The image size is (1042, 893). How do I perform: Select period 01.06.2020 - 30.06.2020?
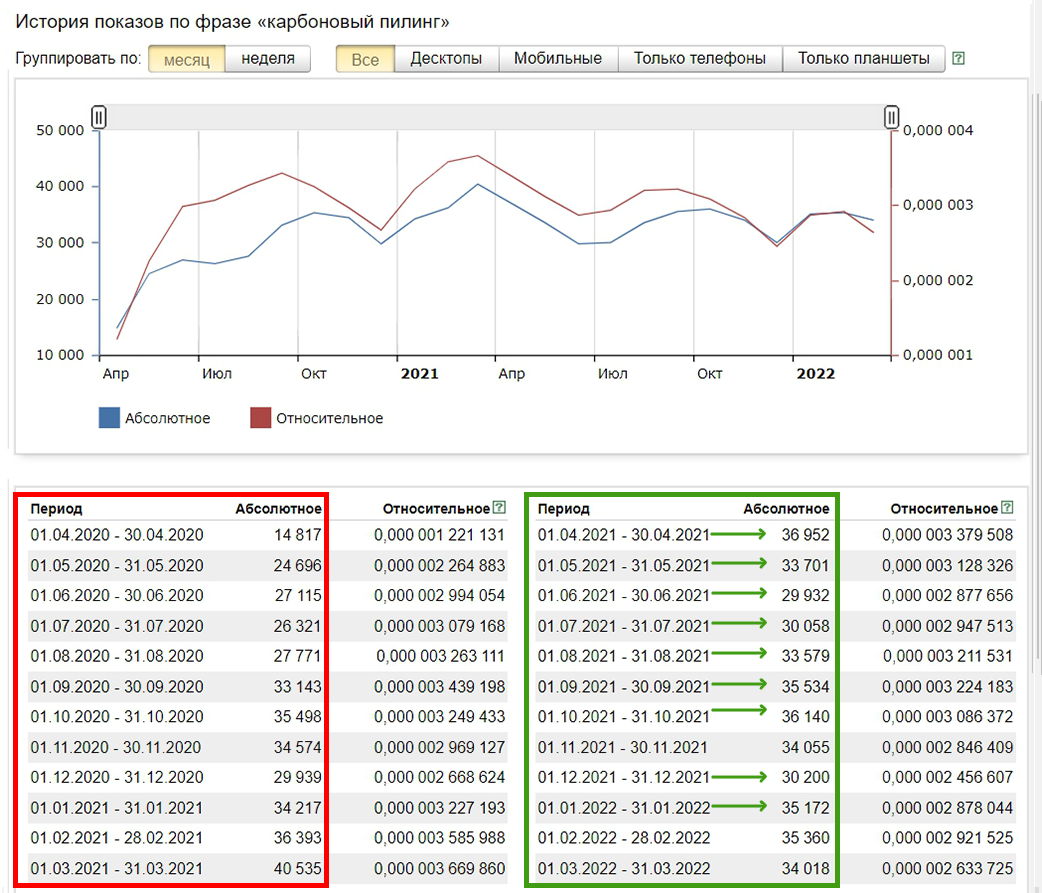point(117,595)
